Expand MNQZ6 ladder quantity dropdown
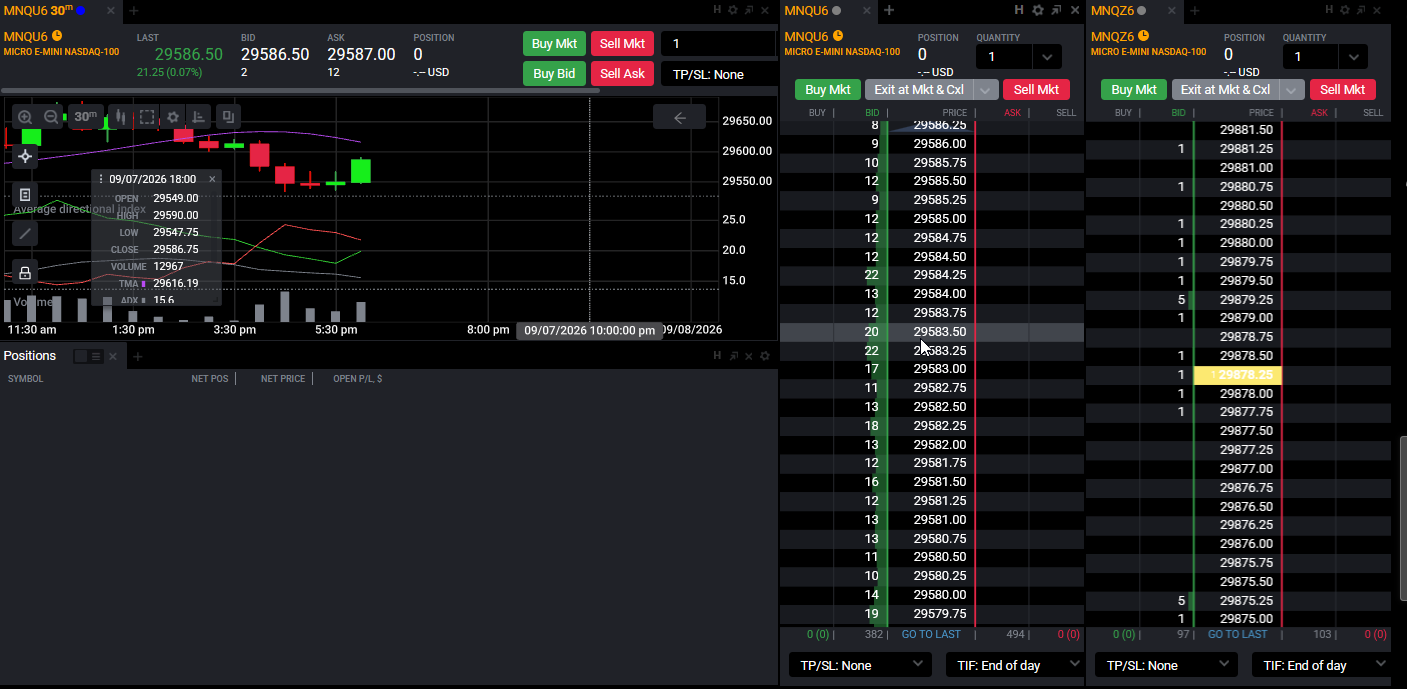Viewport: 1407px width, 689px height. [x=1353, y=57]
